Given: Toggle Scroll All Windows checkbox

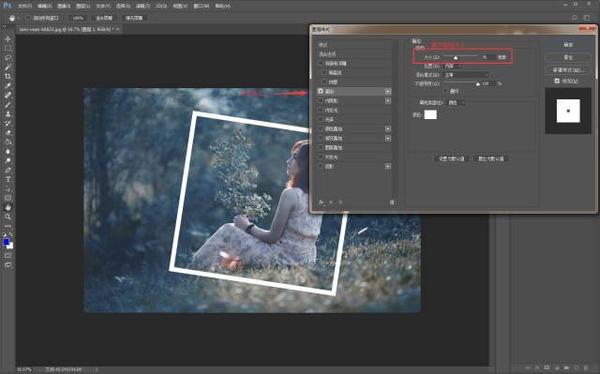Looking at the screenshot, I should click(x=28, y=18).
